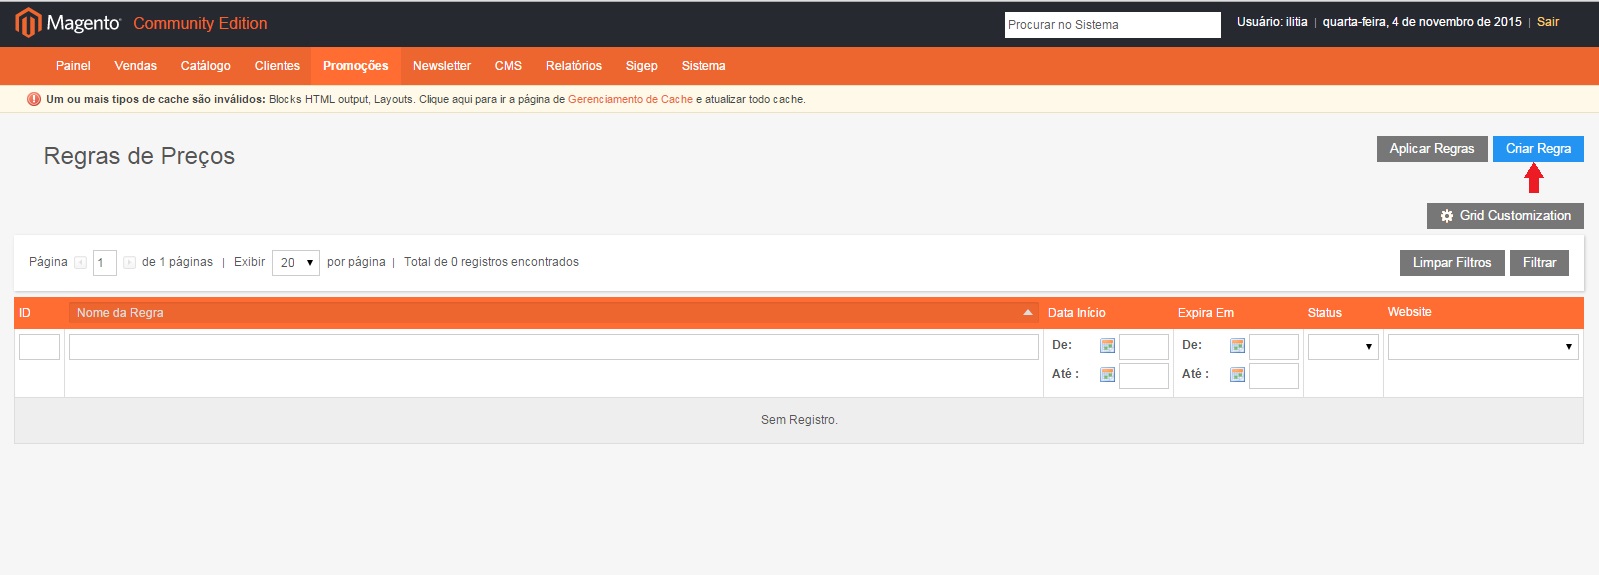The width and height of the screenshot is (1599, 575).
Task: Open the Clientes menu
Action: coord(277,66)
